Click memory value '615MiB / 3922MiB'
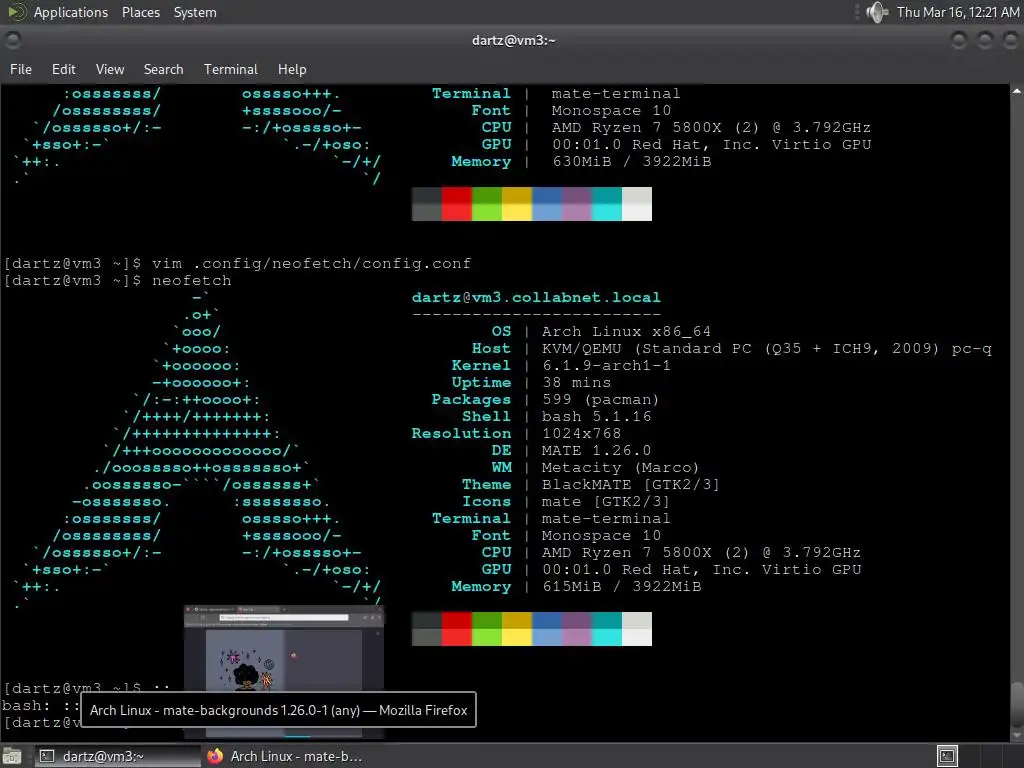Viewport: 1024px width, 768px height. [622, 586]
